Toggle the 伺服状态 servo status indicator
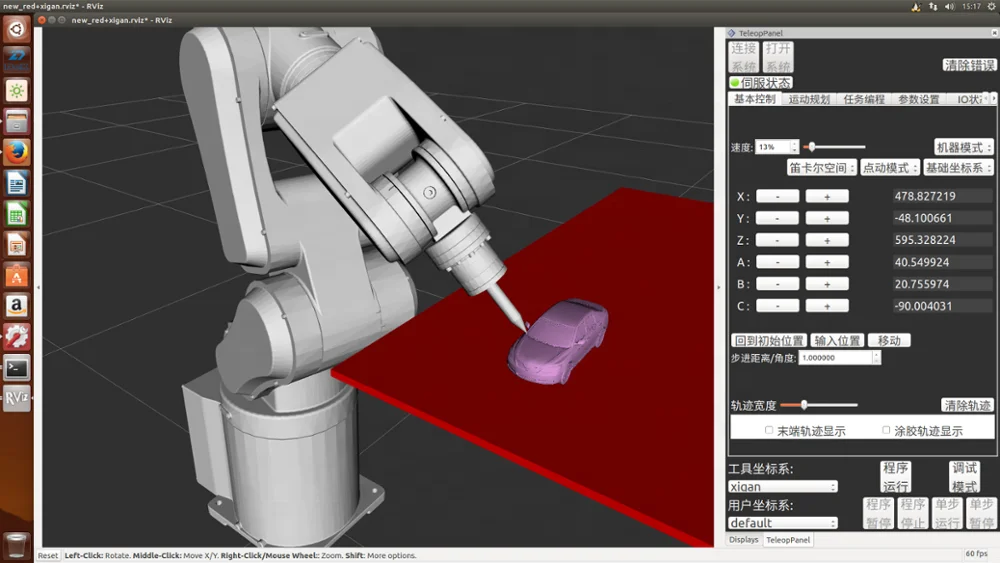The width and height of the screenshot is (1000, 563). pyautogui.click(x=760, y=83)
